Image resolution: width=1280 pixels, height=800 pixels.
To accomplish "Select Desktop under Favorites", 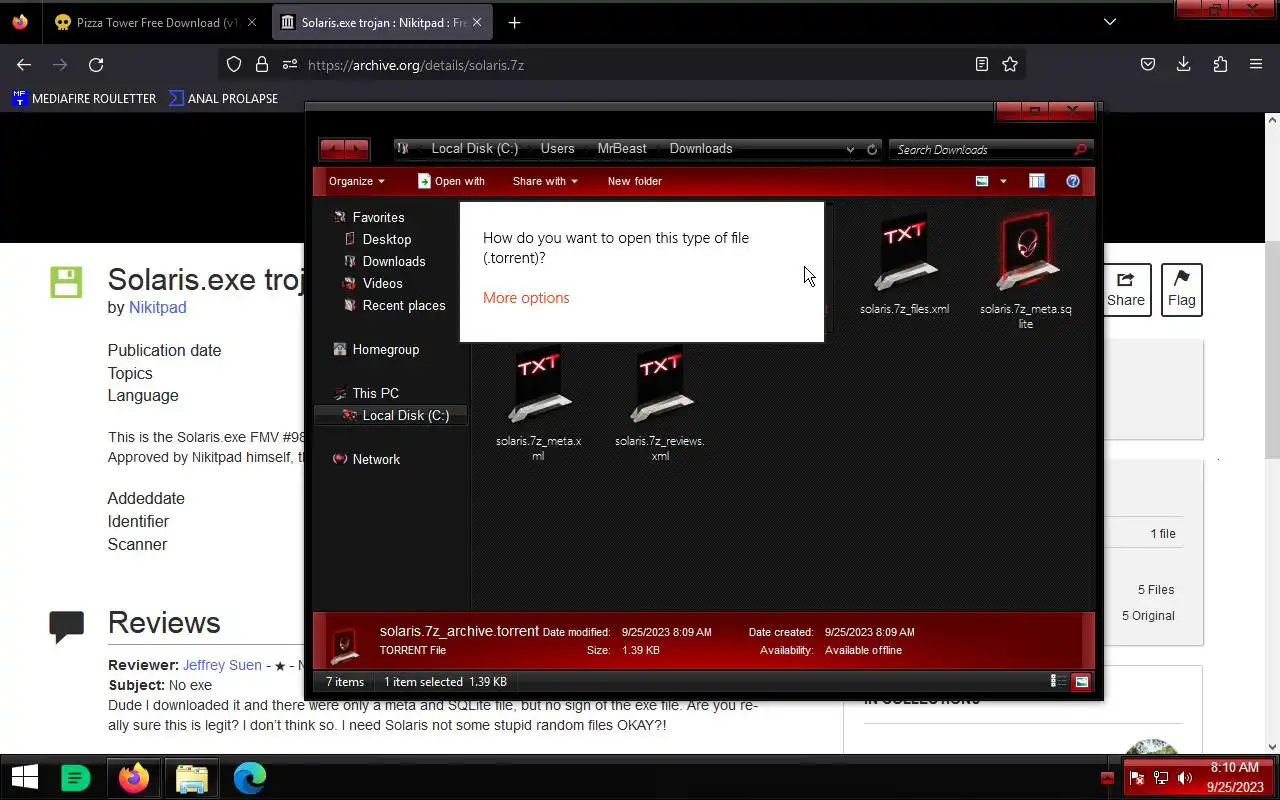I will [387, 239].
